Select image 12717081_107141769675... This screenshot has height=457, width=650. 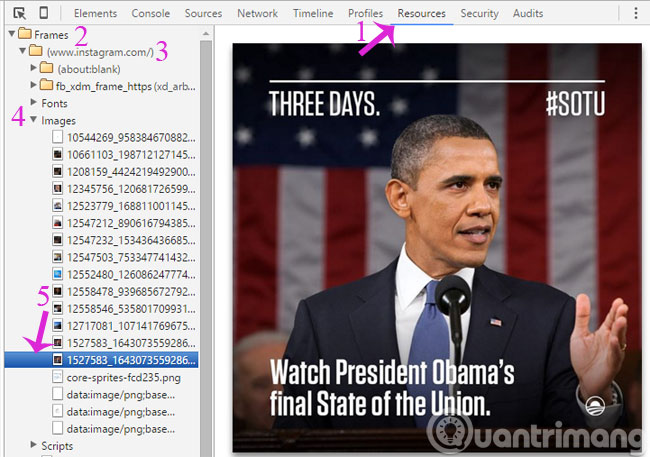[x=131, y=326]
